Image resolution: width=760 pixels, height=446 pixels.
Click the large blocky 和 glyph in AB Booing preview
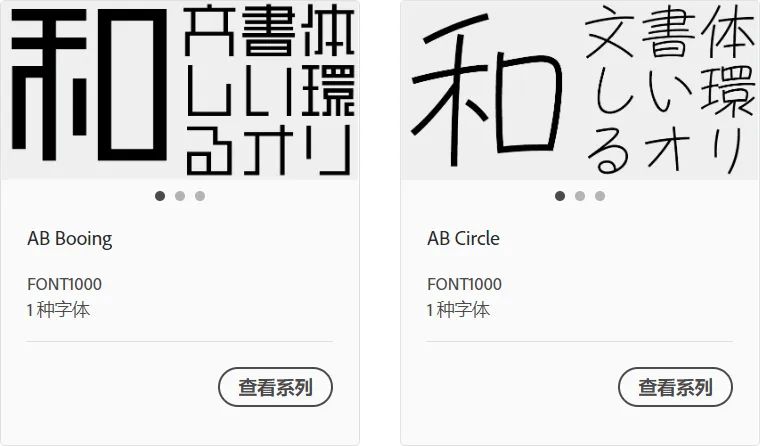pos(89,85)
